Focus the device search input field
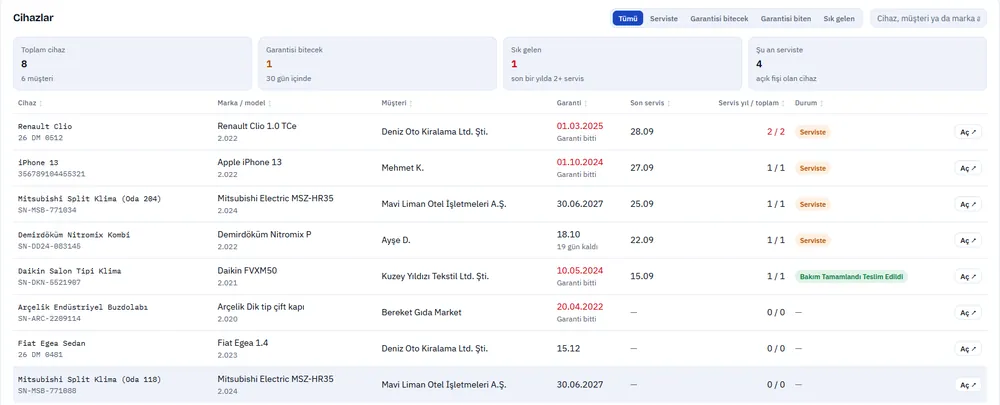This screenshot has height=405, width=1000. [x=928, y=18]
